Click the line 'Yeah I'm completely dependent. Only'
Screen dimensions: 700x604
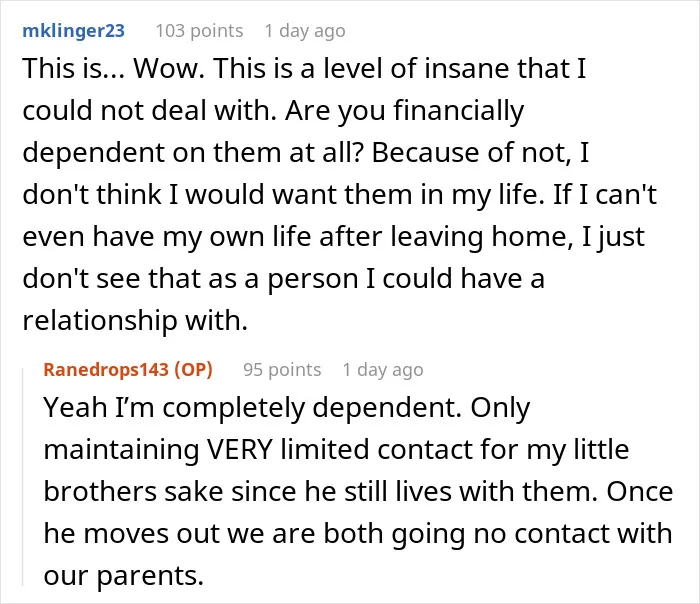287,408
